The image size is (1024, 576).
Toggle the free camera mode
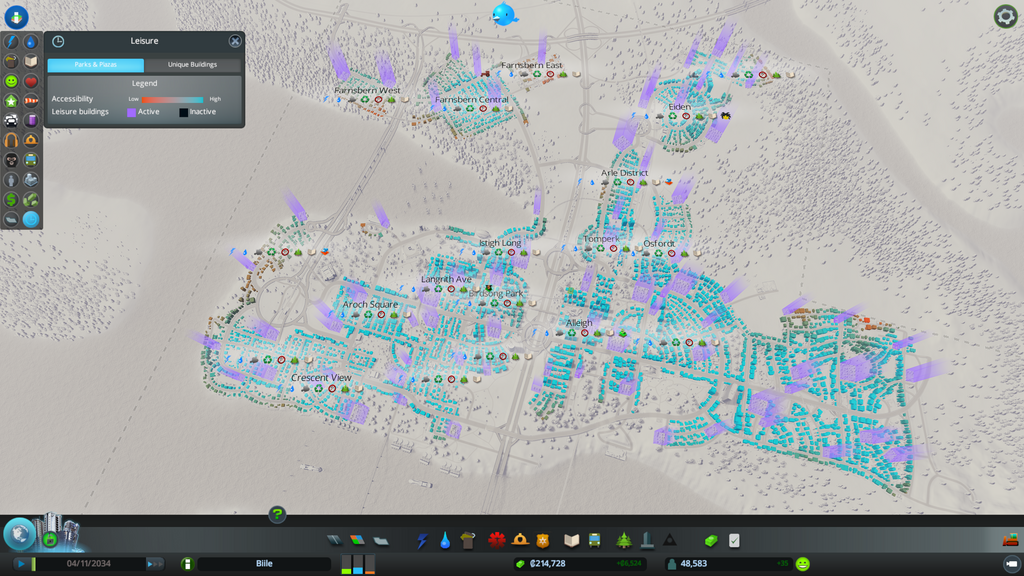[x=1011, y=563]
